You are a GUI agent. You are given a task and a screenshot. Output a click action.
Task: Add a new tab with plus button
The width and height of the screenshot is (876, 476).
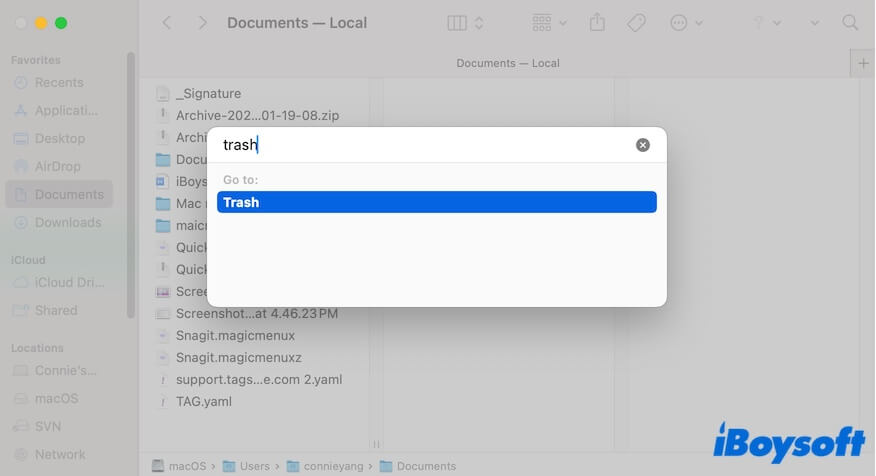(863, 63)
